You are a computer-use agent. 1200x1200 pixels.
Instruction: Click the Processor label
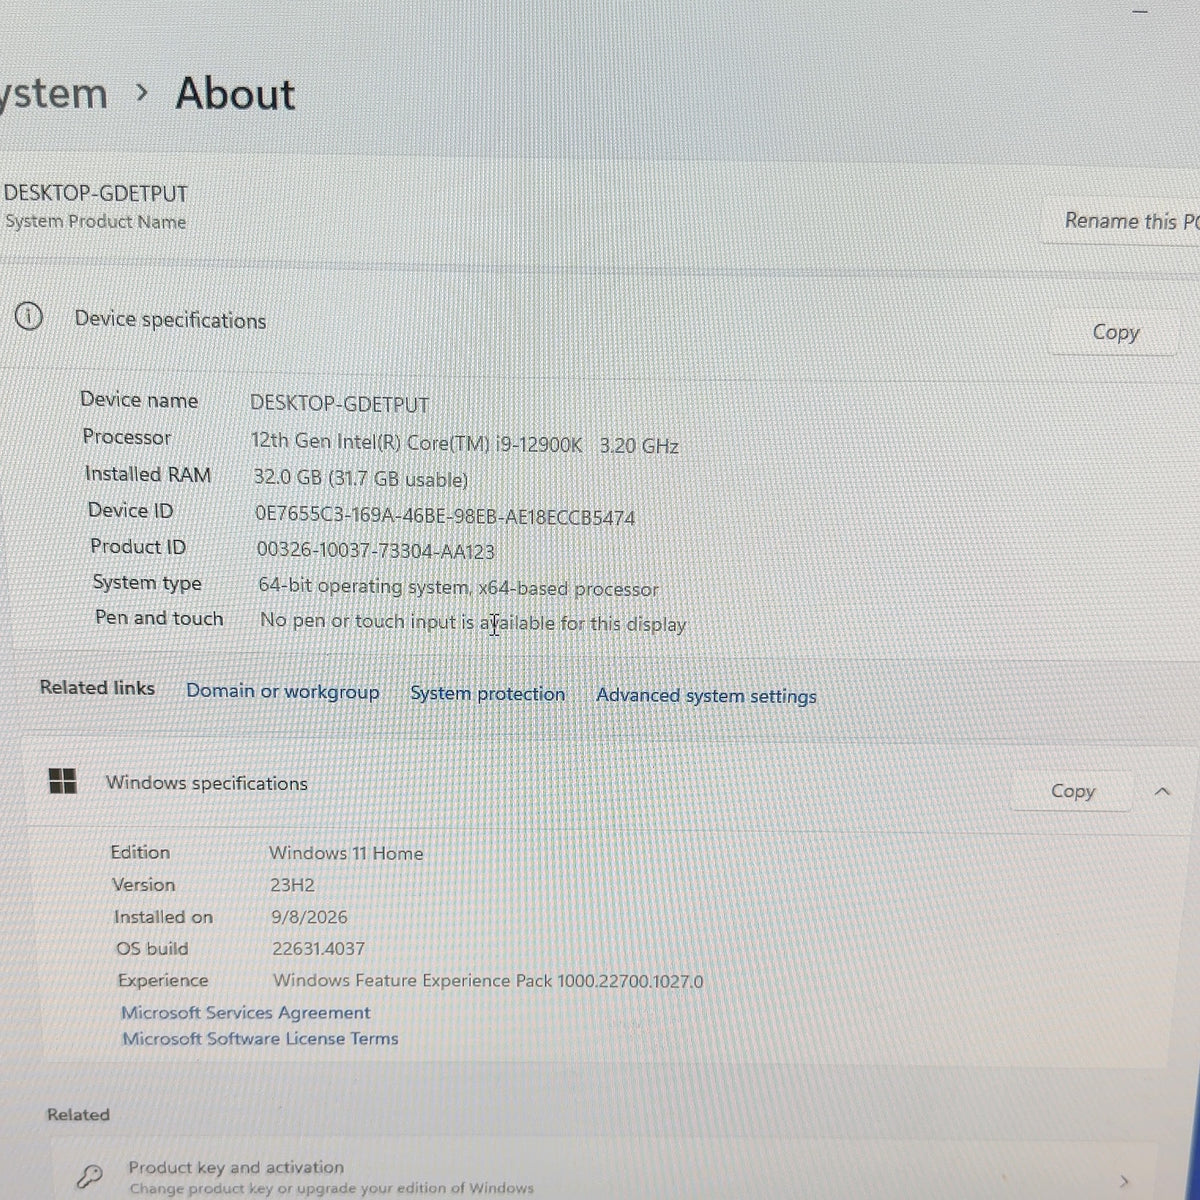point(127,437)
